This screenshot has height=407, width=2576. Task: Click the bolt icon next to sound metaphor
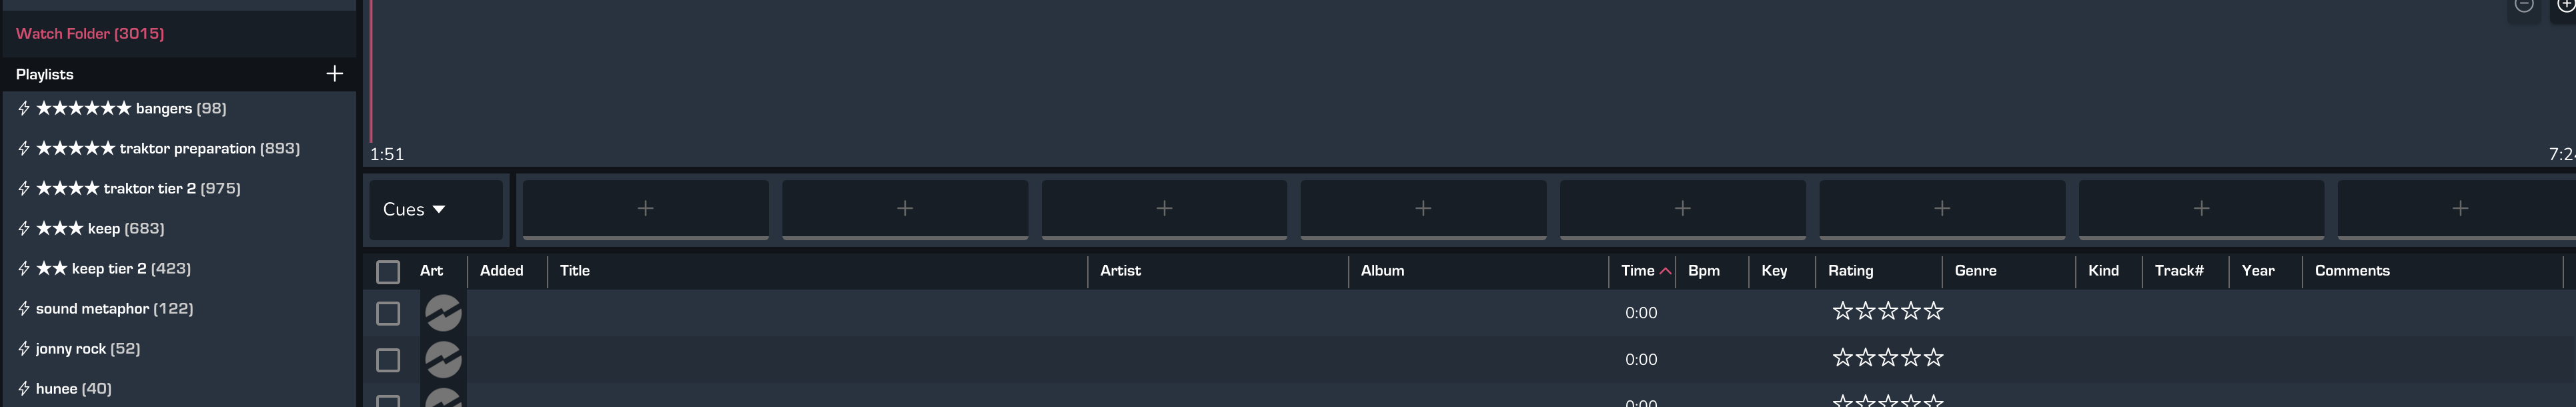[x=24, y=308]
